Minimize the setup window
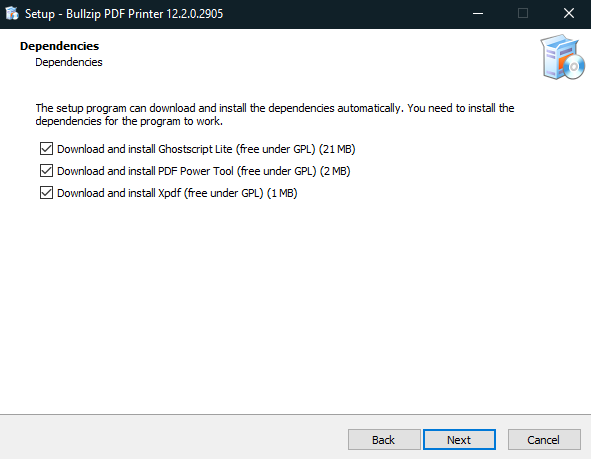This screenshot has height=459, width=591. tap(478, 14)
